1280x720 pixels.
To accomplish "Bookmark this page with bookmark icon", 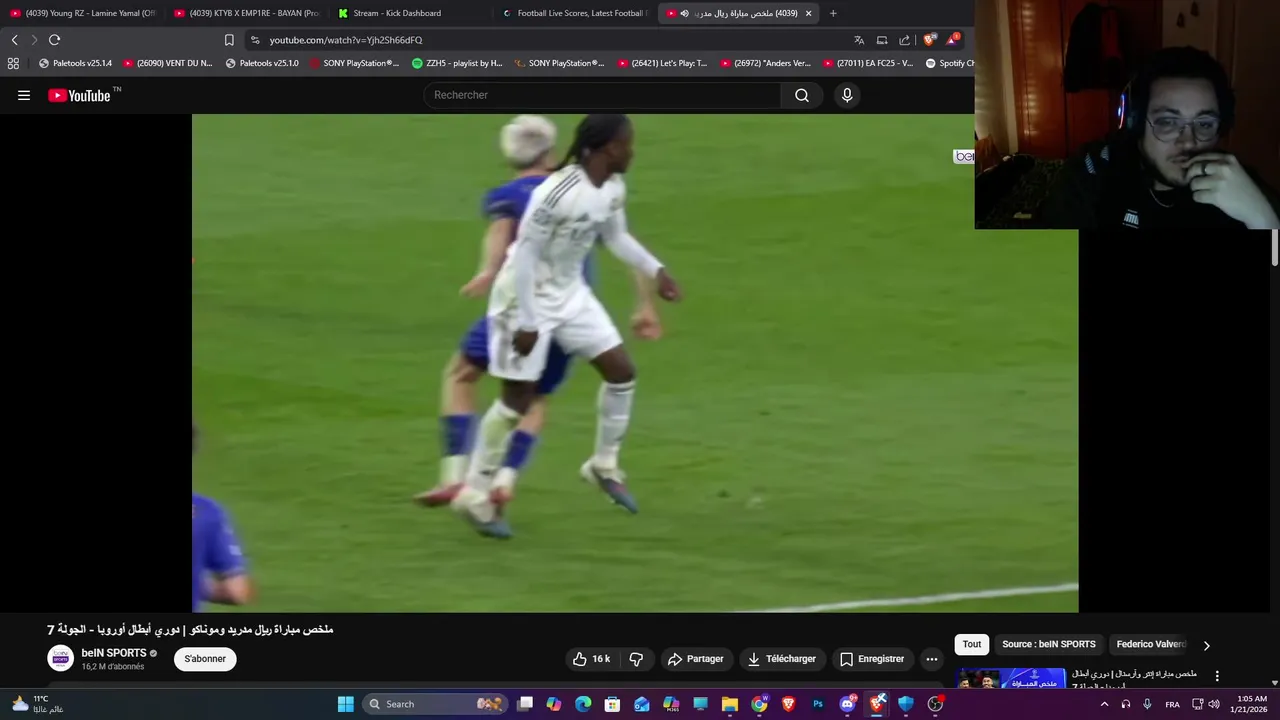I will click(229, 40).
